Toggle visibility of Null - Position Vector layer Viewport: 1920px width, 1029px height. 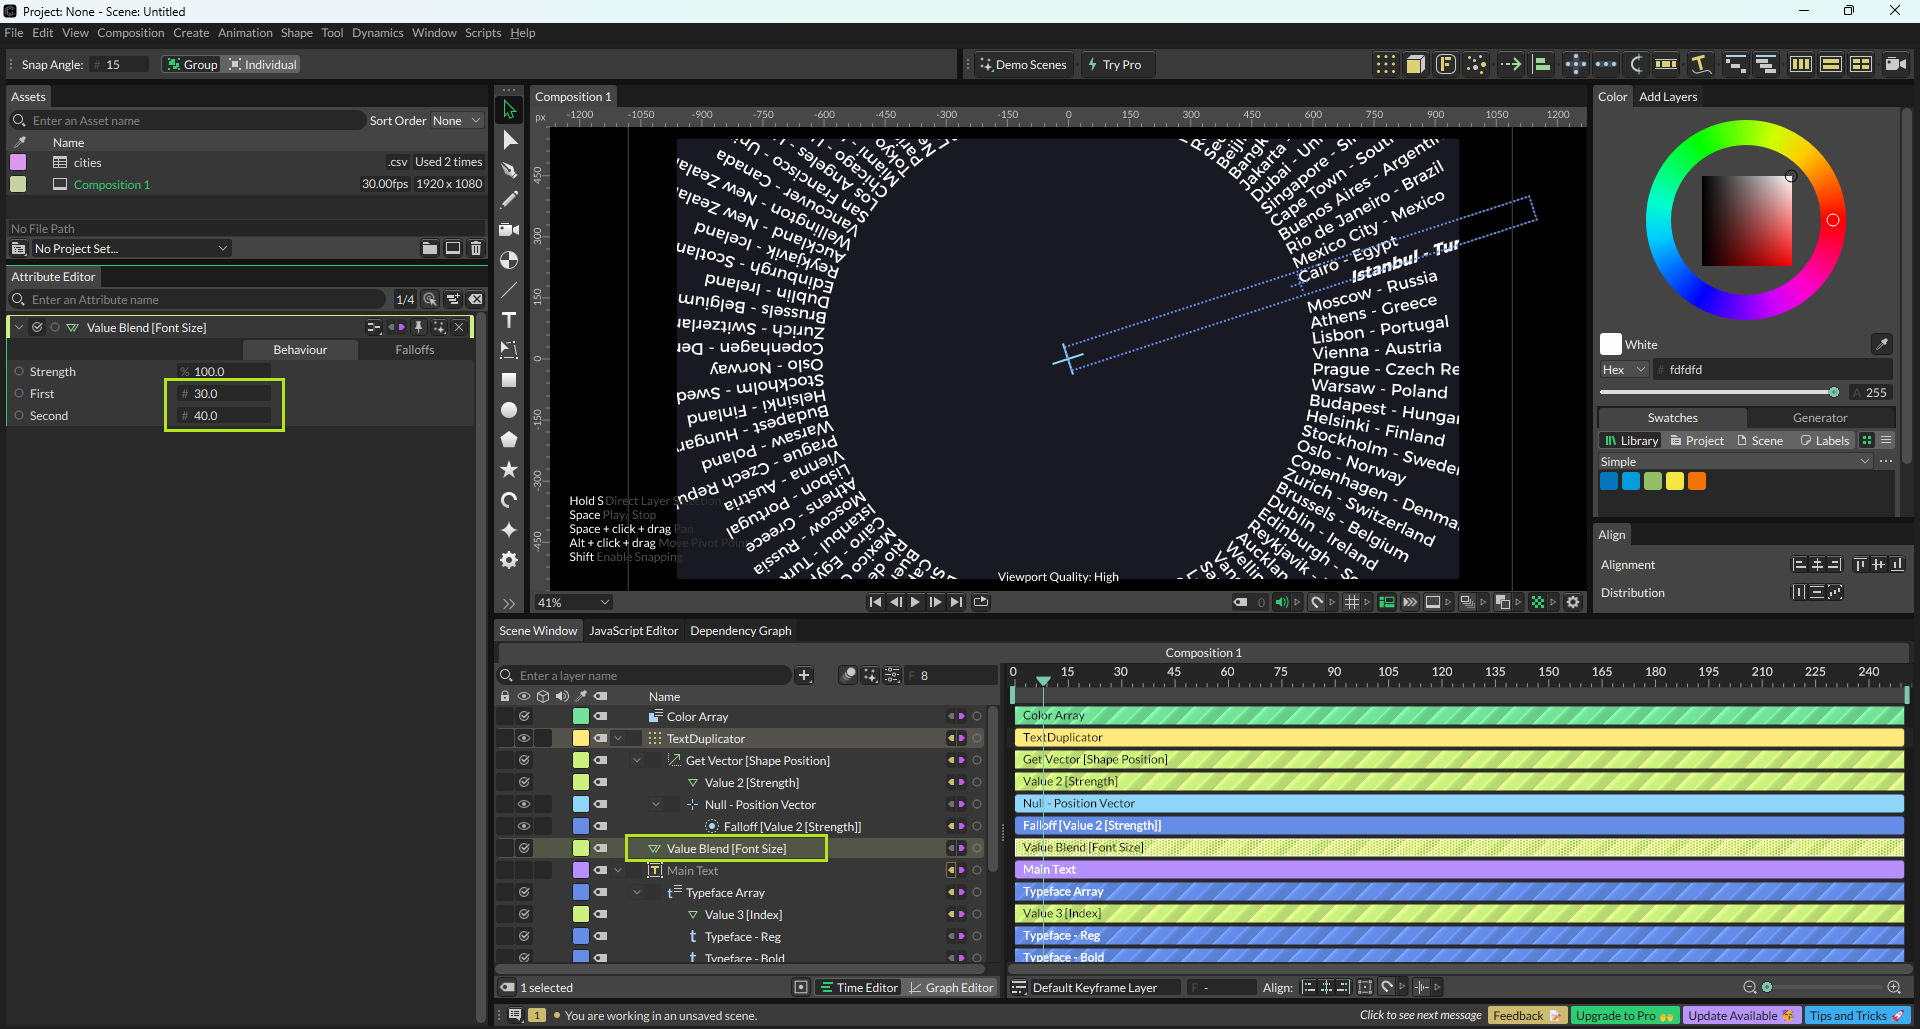[523, 804]
